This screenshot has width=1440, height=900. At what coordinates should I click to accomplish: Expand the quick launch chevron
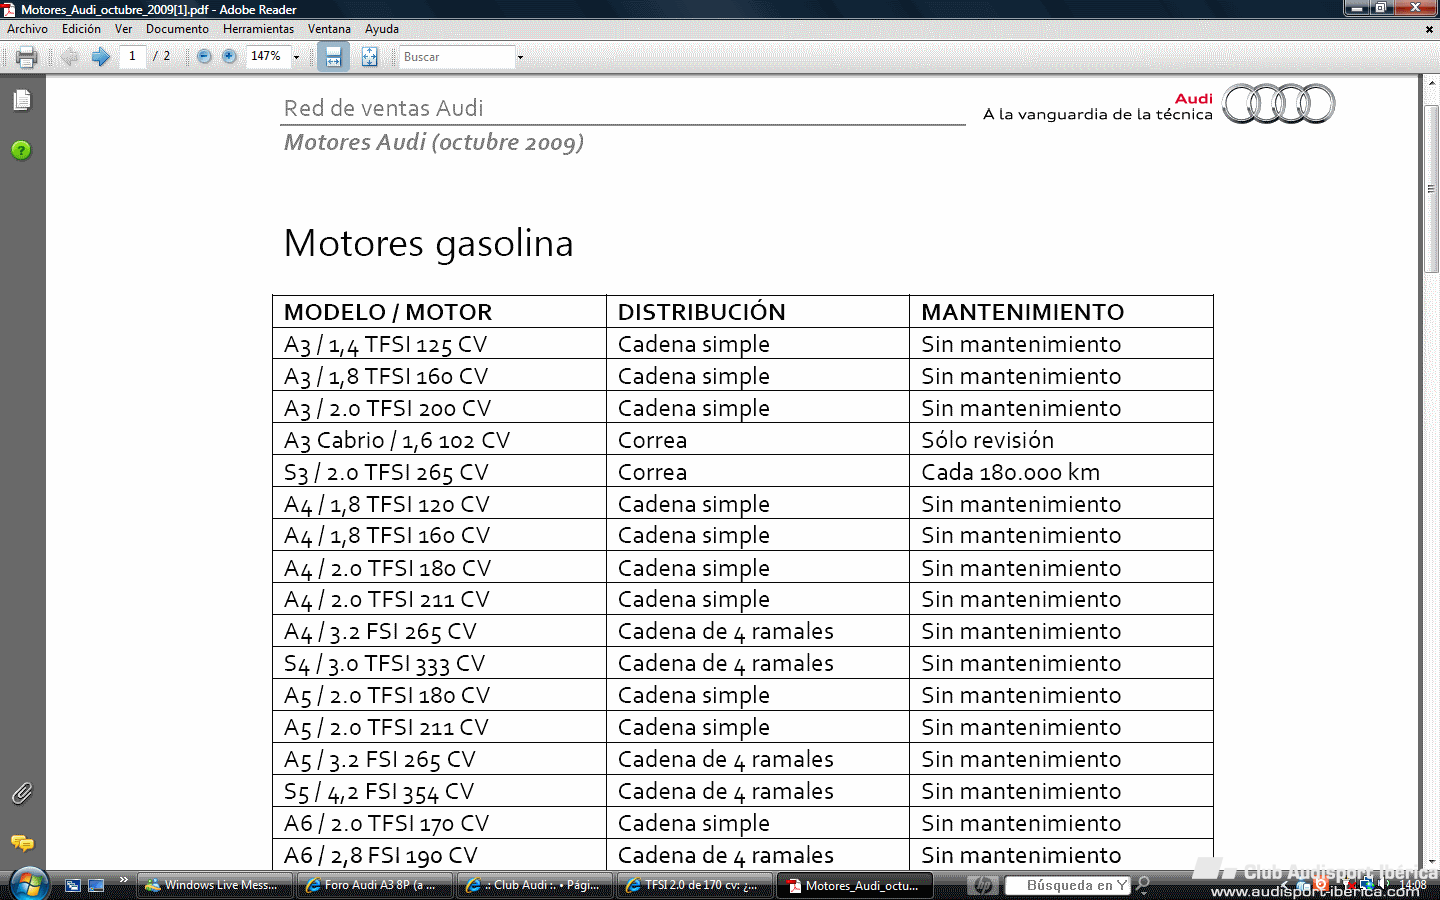124,880
